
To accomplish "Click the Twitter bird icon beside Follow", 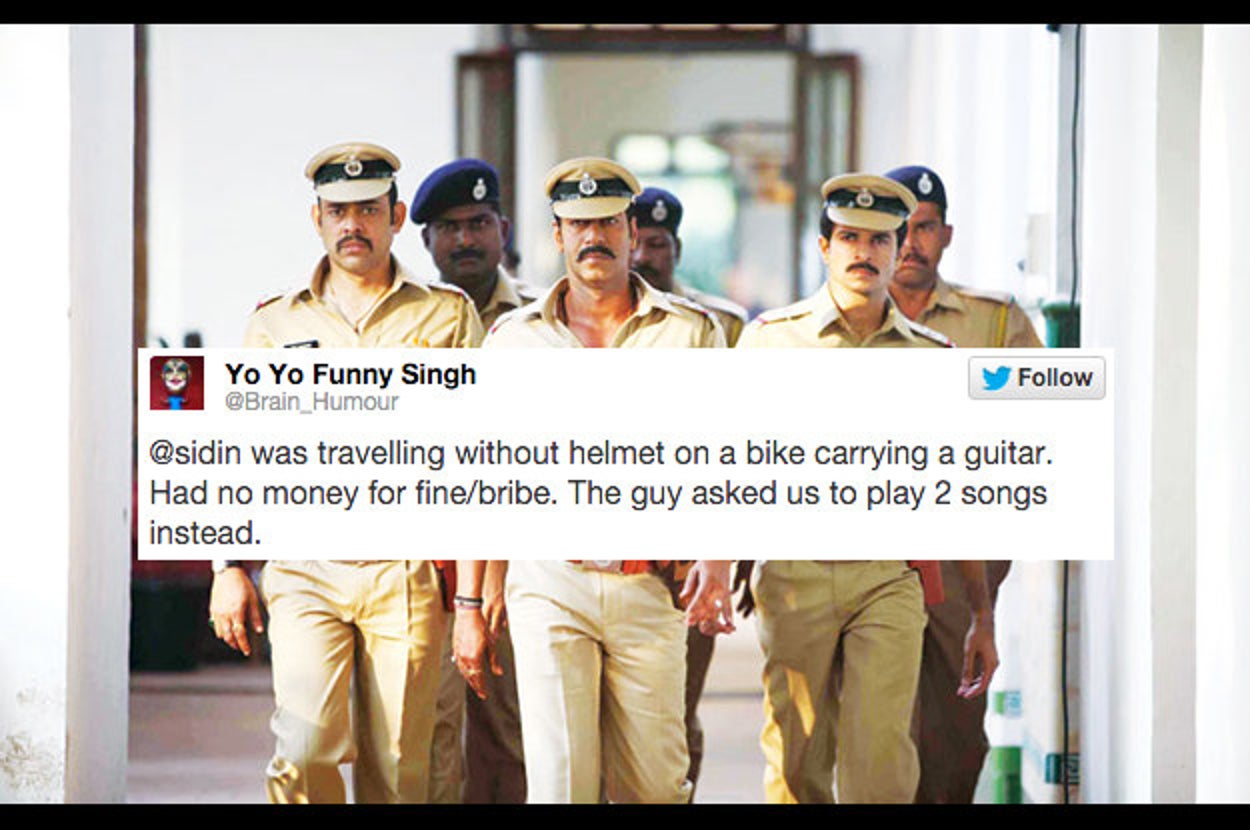I will pos(996,378).
